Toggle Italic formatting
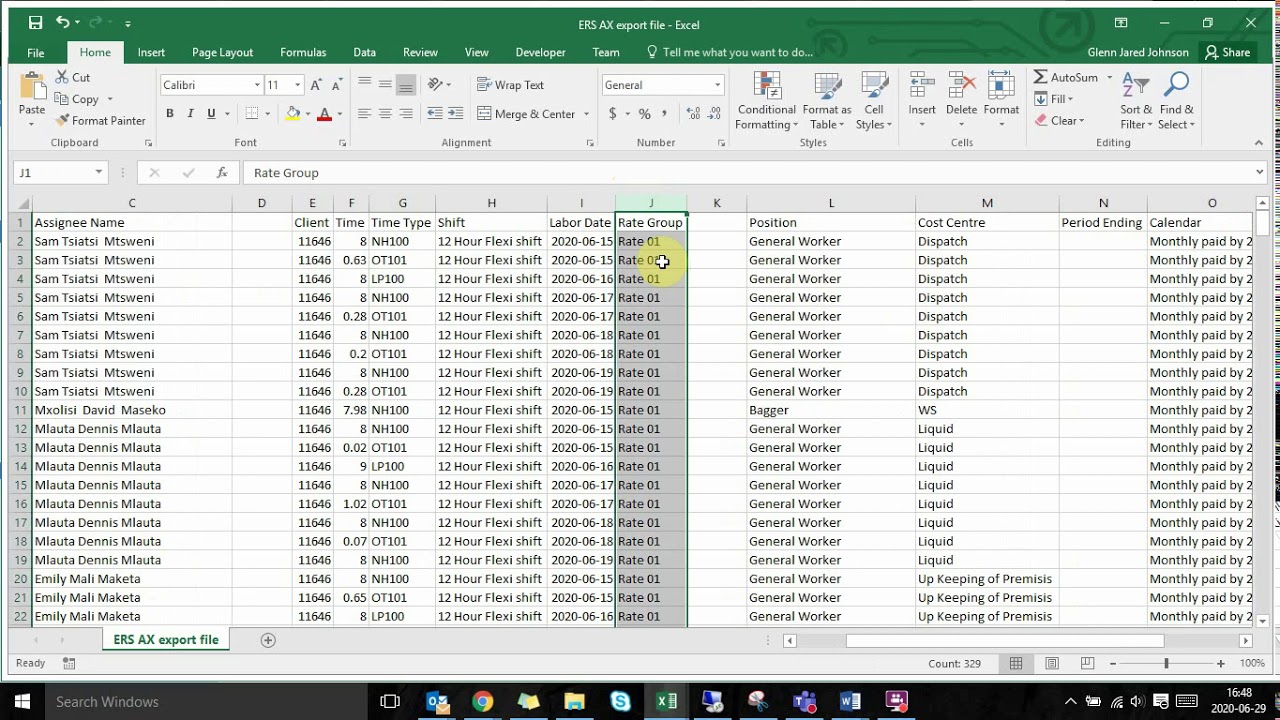1280x720 pixels. pos(190,114)
